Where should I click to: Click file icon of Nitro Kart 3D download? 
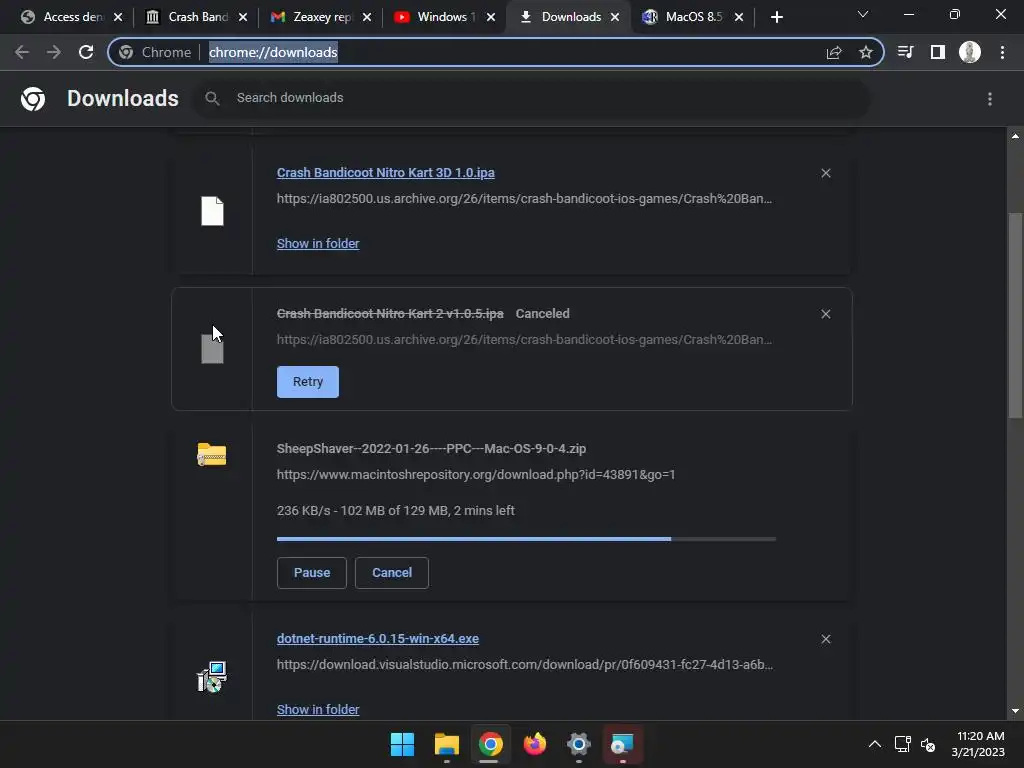(x=212, y=211)
